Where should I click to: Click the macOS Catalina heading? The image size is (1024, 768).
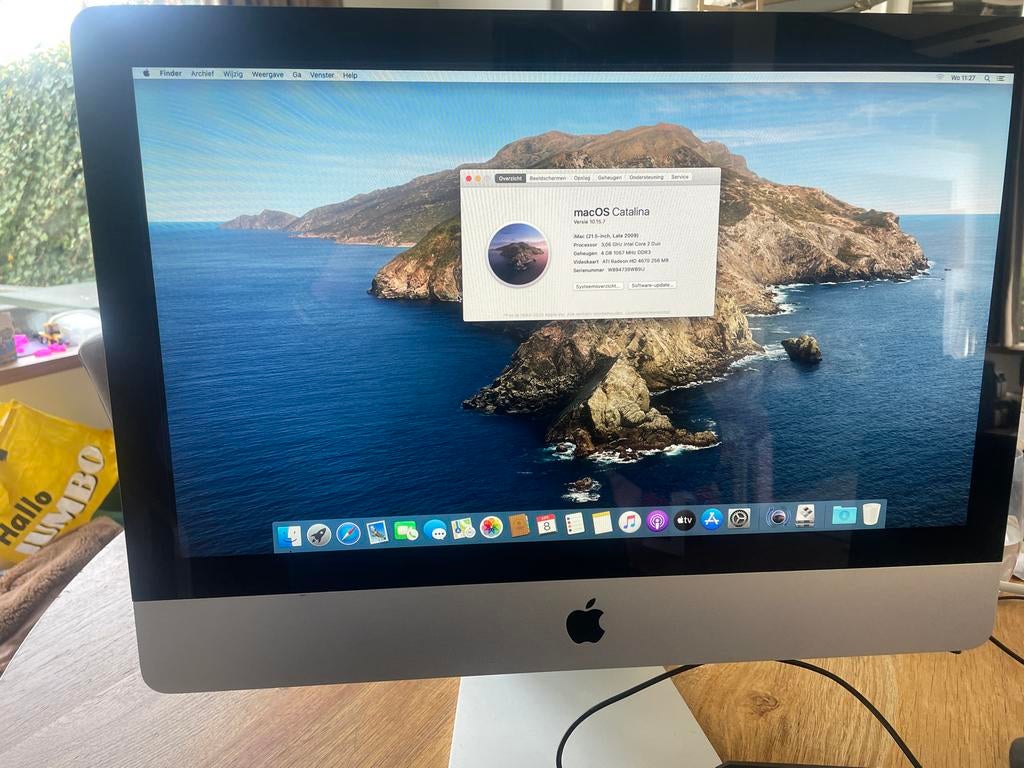[x=611, y=212]
